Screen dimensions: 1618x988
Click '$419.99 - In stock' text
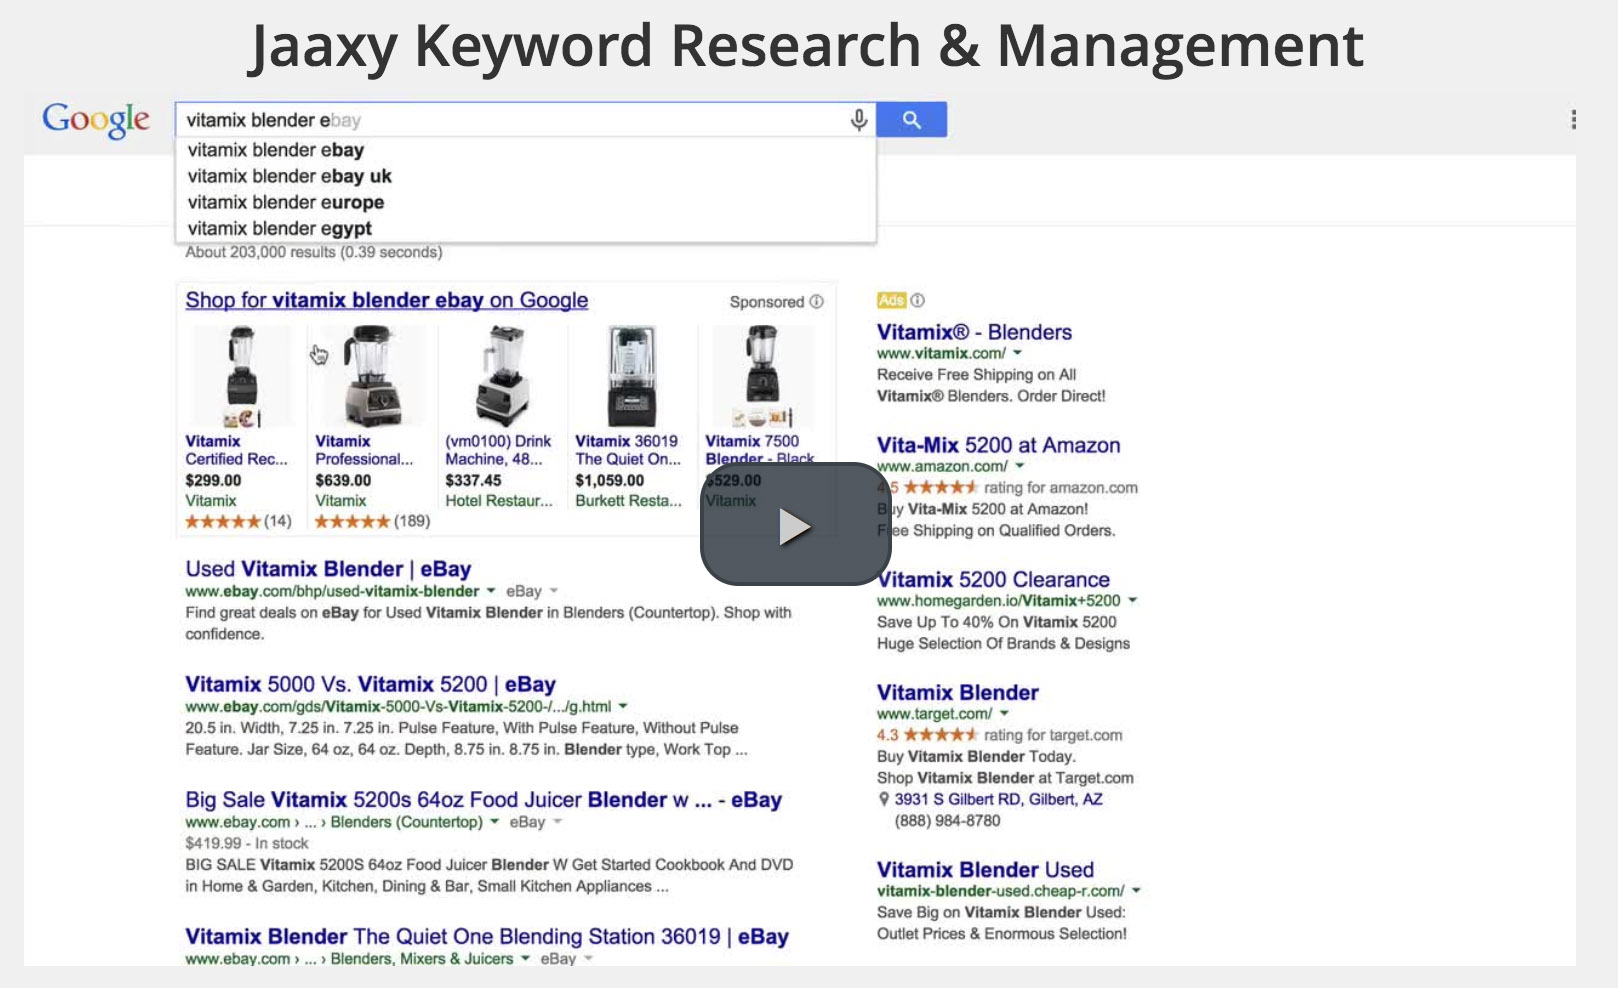[x=246, y=843]
